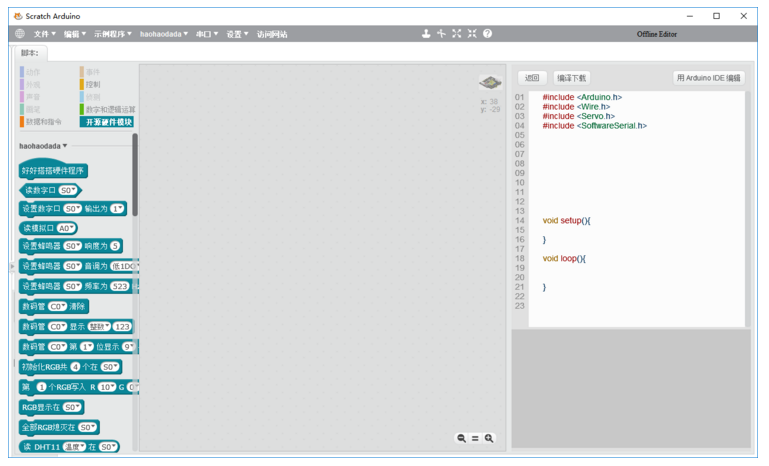769x466 pixels.
Task: Select the 数字和逻辑运算 block category
Action: pyautogui.click(x=107, y=109)
